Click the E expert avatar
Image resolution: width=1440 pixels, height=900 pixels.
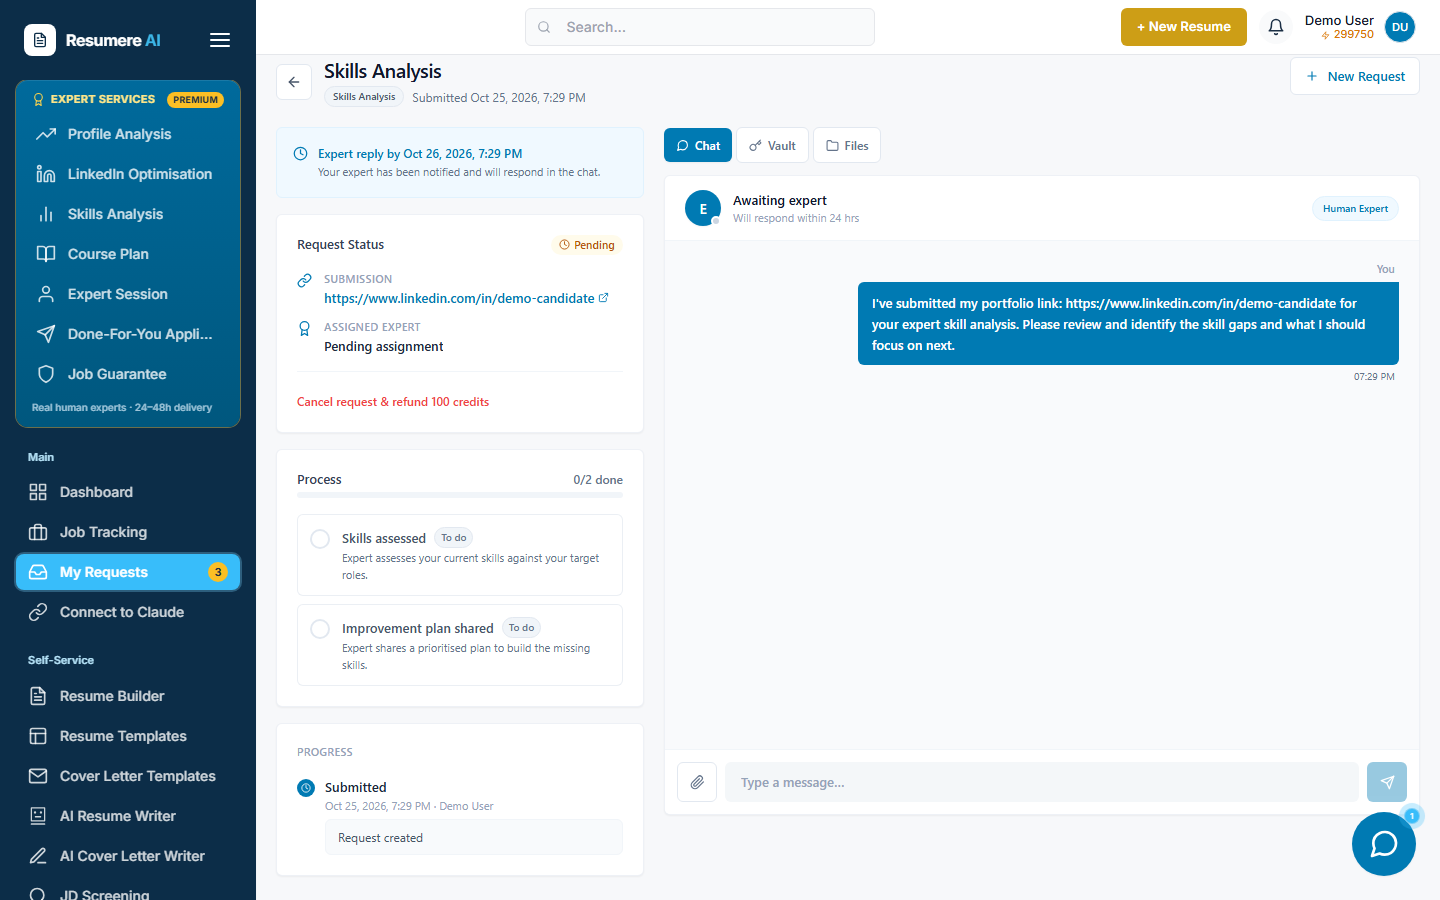703,208
